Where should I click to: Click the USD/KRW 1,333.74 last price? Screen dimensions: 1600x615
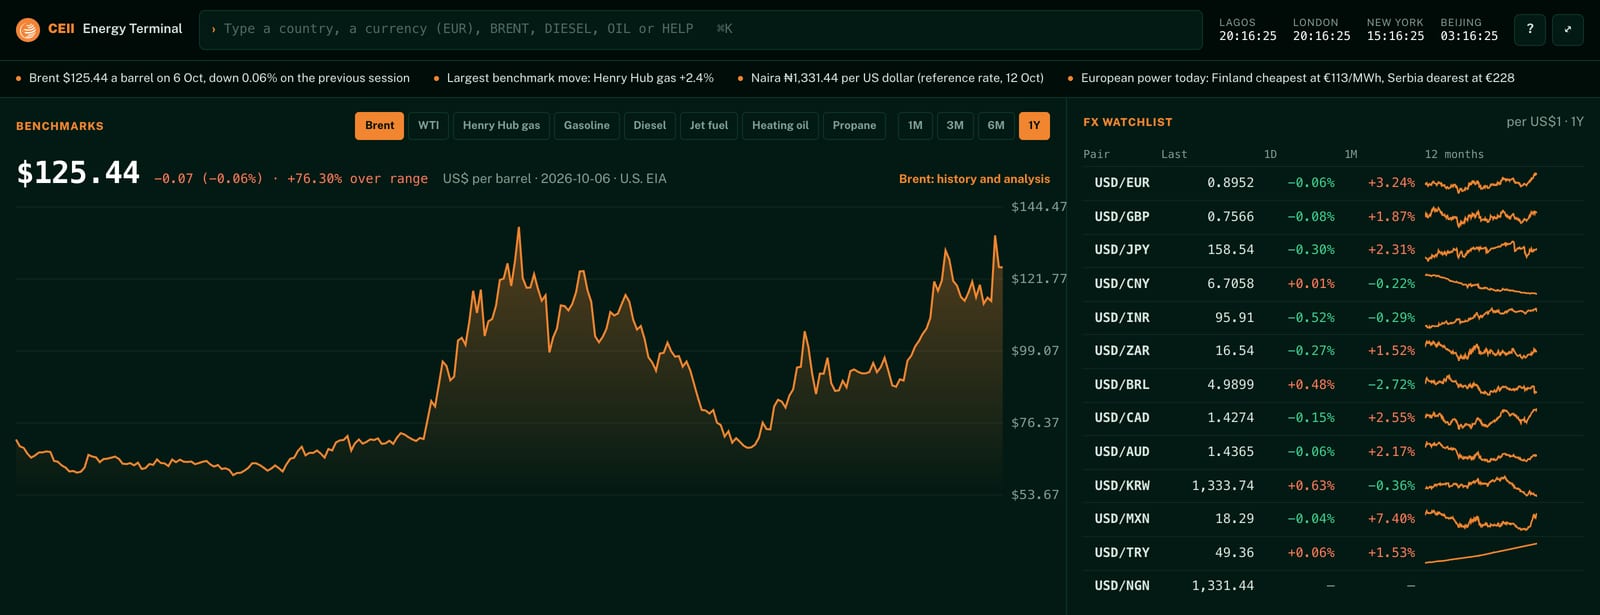pyautogui.click(x=1222, y=486)
